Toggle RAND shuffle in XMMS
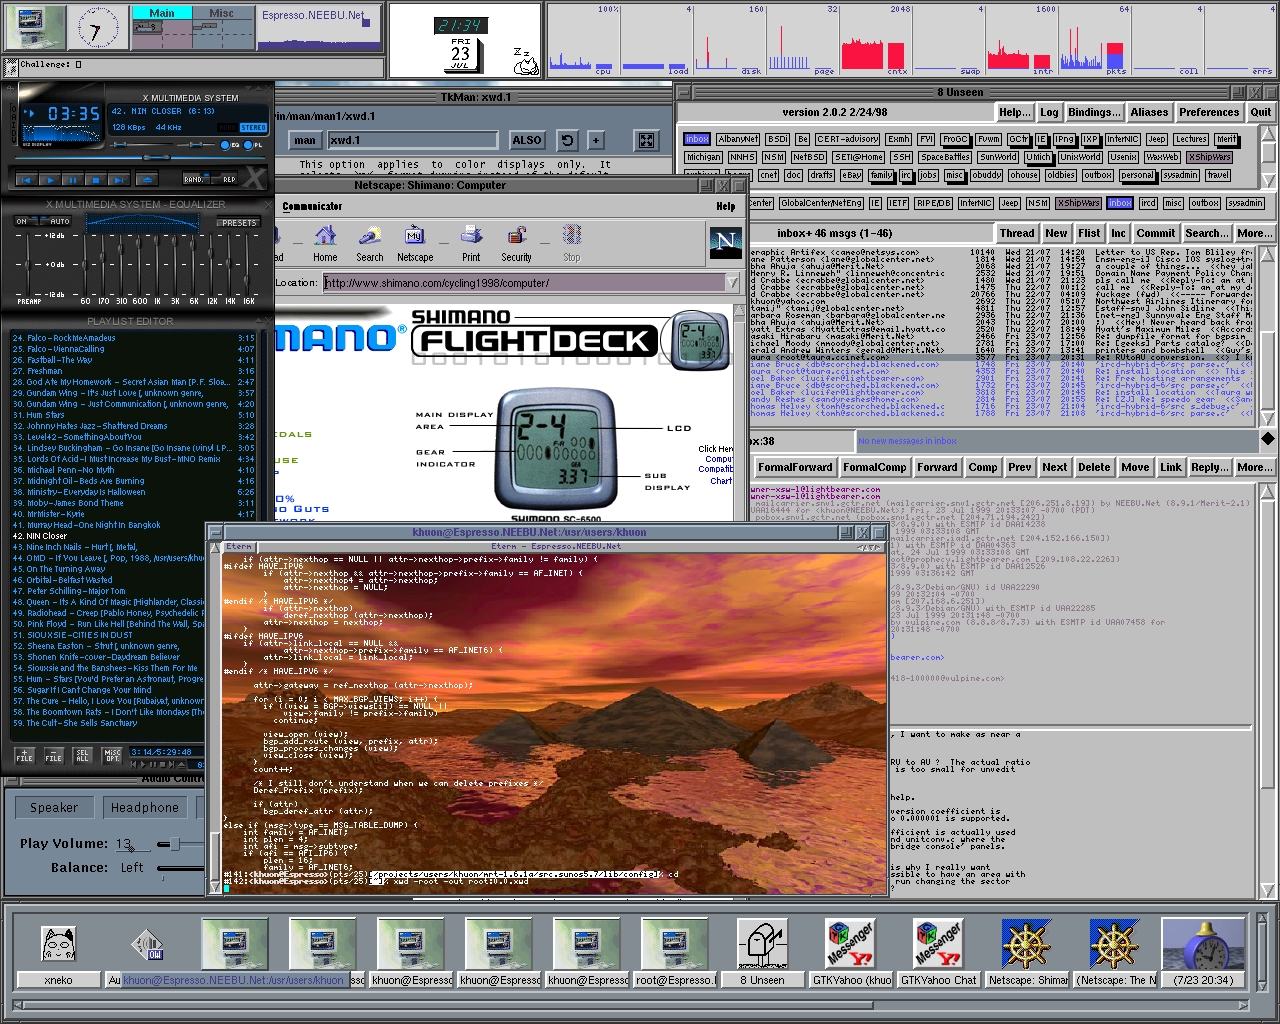 (x=196, y=179)
